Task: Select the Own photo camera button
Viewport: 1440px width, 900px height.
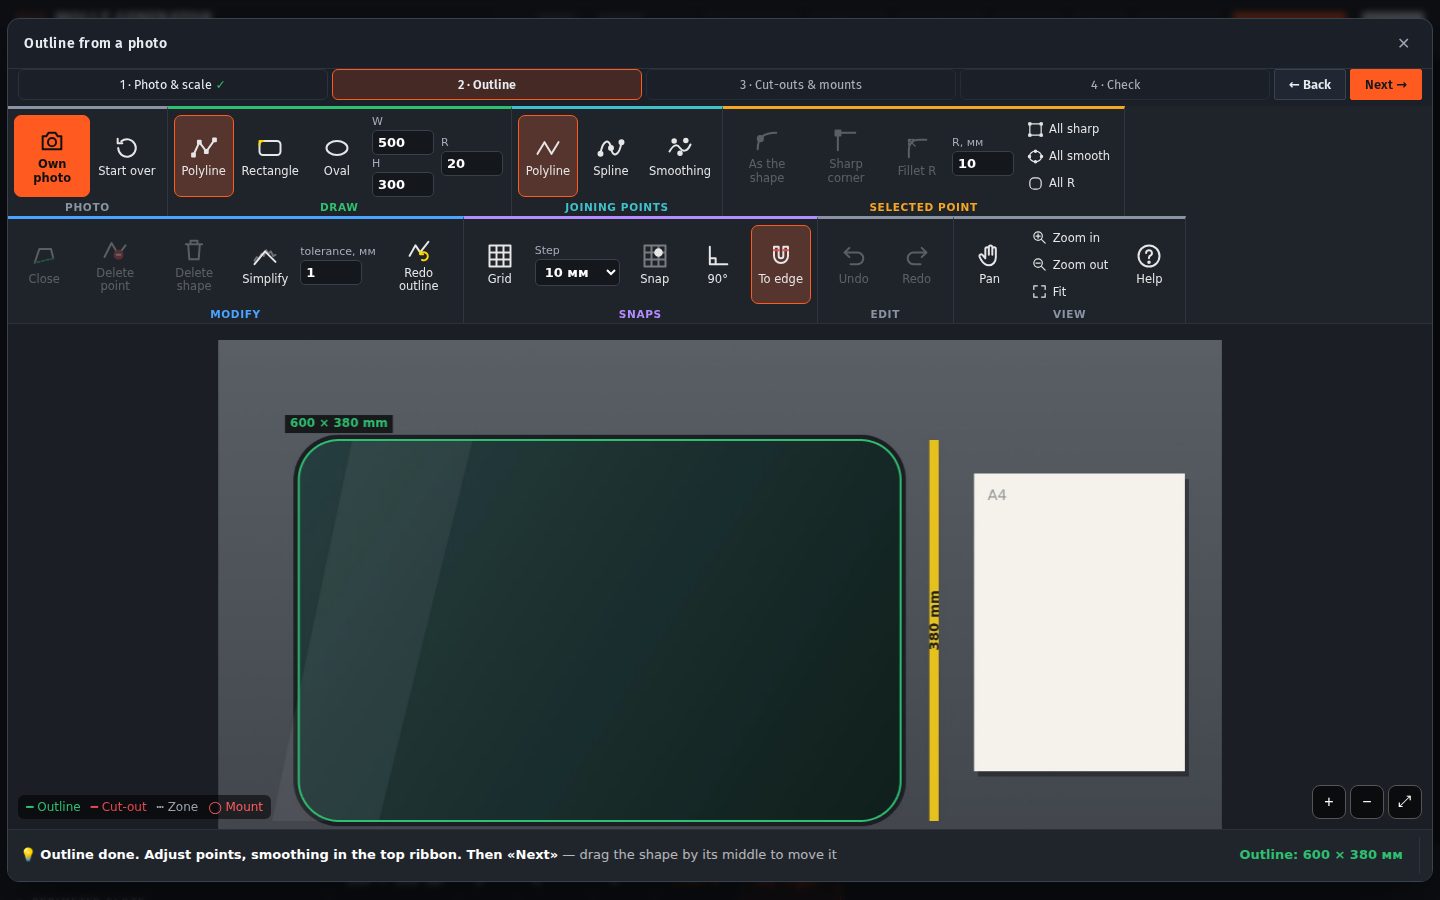Action: (x=52, y=155)
